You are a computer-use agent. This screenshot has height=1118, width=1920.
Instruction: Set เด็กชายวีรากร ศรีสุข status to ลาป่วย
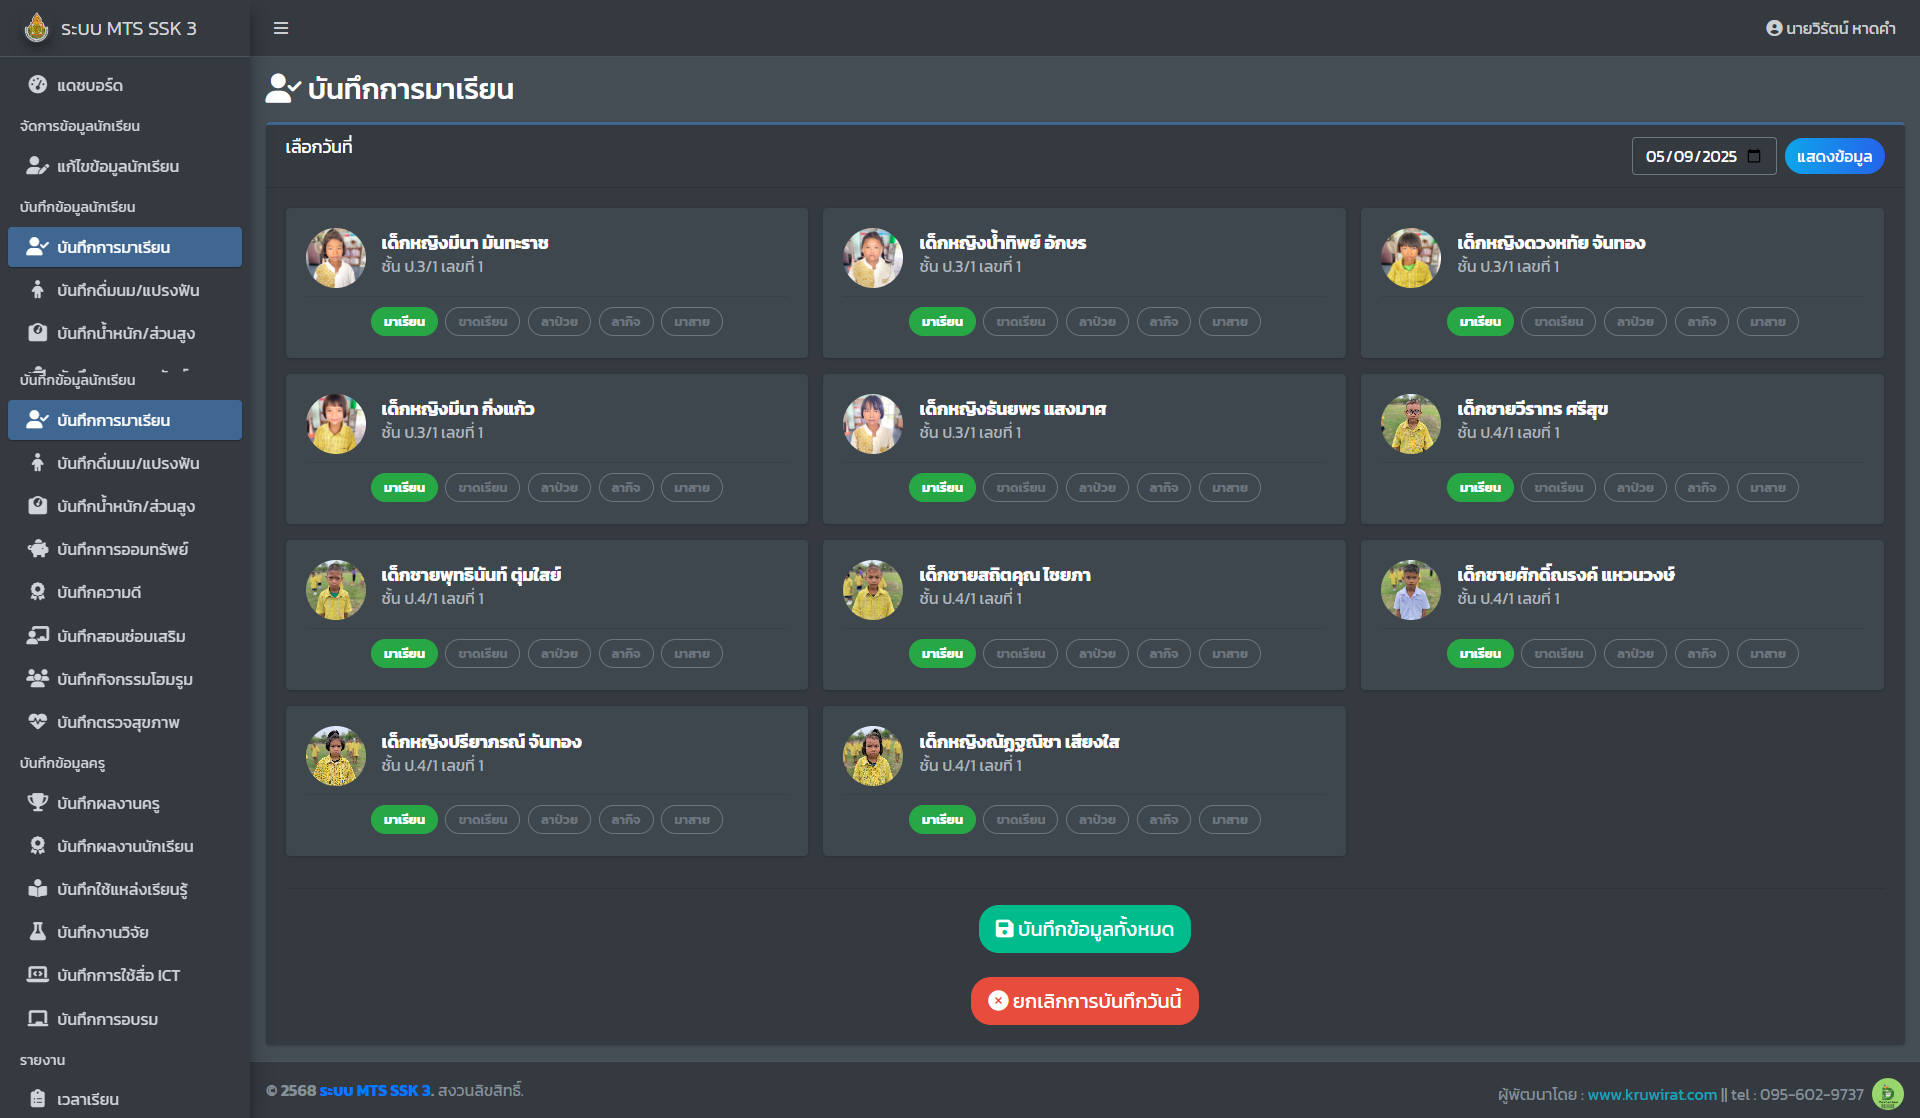(x=1635, y=488)
